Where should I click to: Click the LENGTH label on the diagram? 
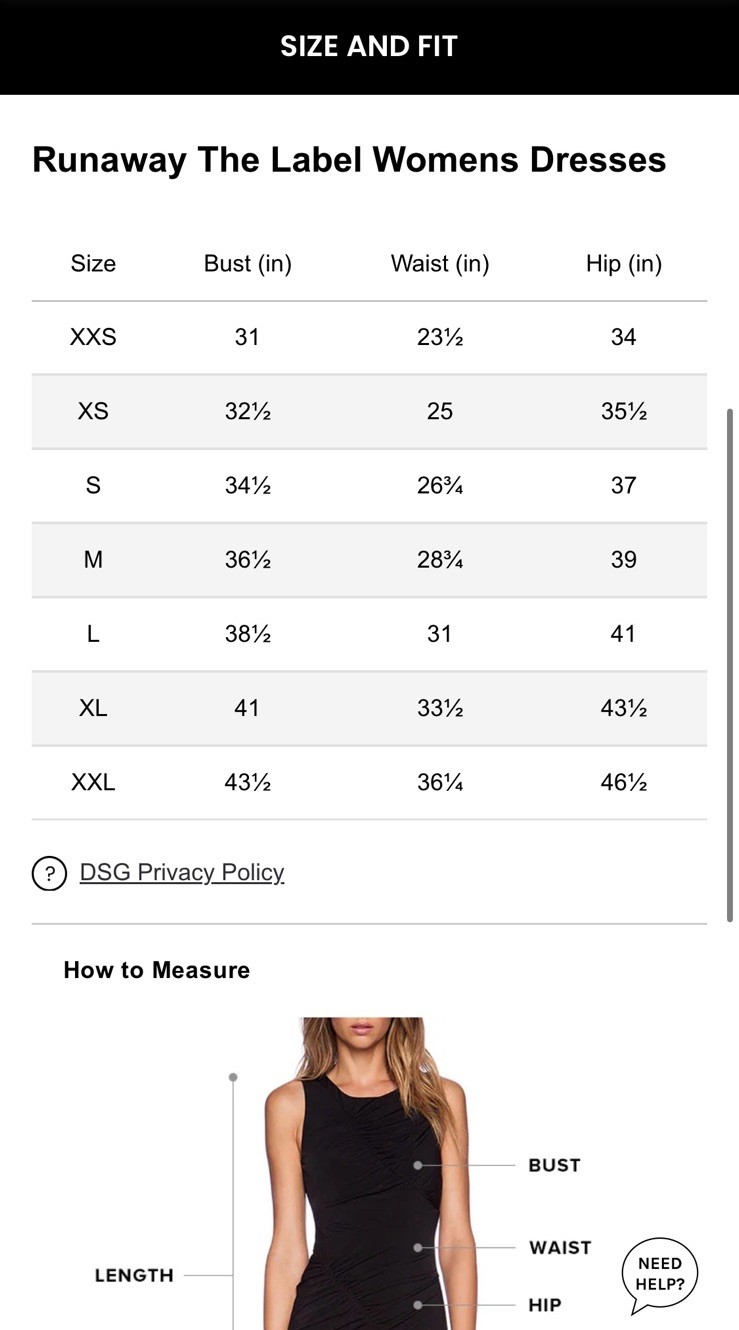coord(134,1276)
